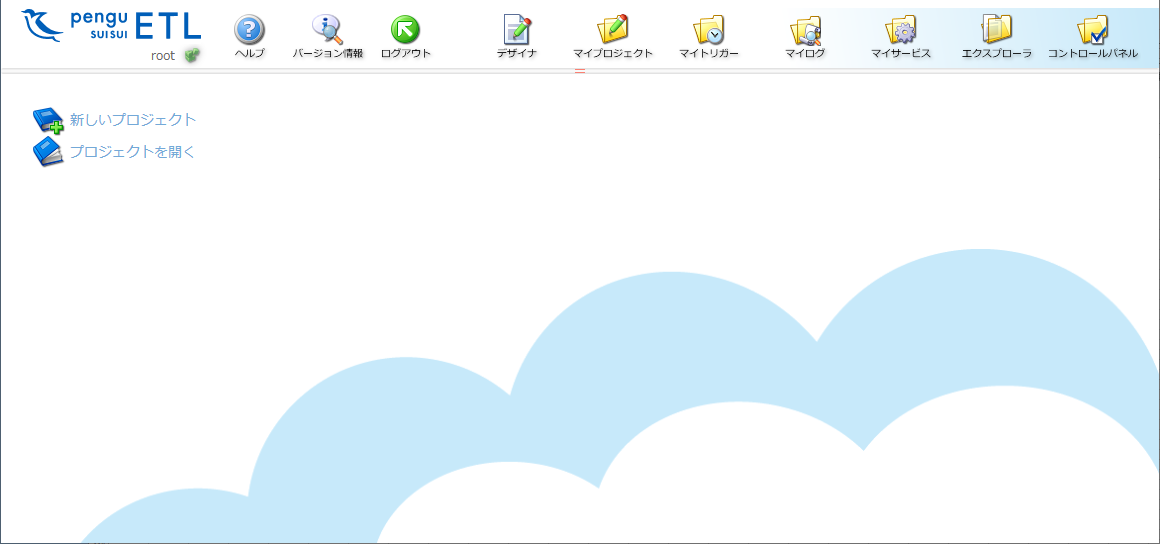Click the プロジェクトを開く link
This screenshot has width=1160, height=544.
pos(132,152)
